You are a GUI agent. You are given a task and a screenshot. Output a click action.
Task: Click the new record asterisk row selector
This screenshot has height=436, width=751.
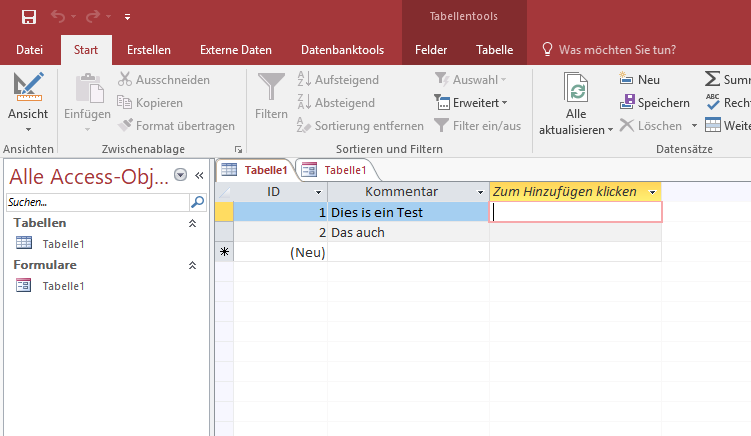(224, 252)
